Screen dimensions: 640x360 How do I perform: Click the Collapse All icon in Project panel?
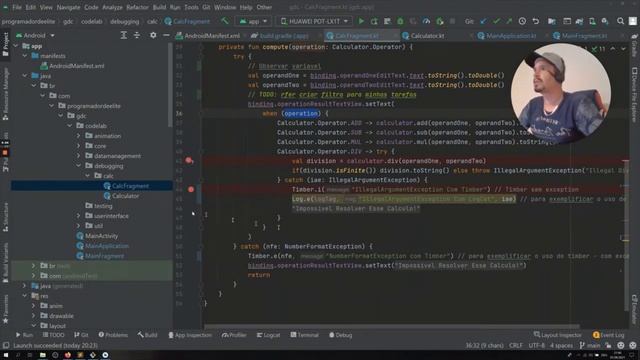tap(137, 36)
